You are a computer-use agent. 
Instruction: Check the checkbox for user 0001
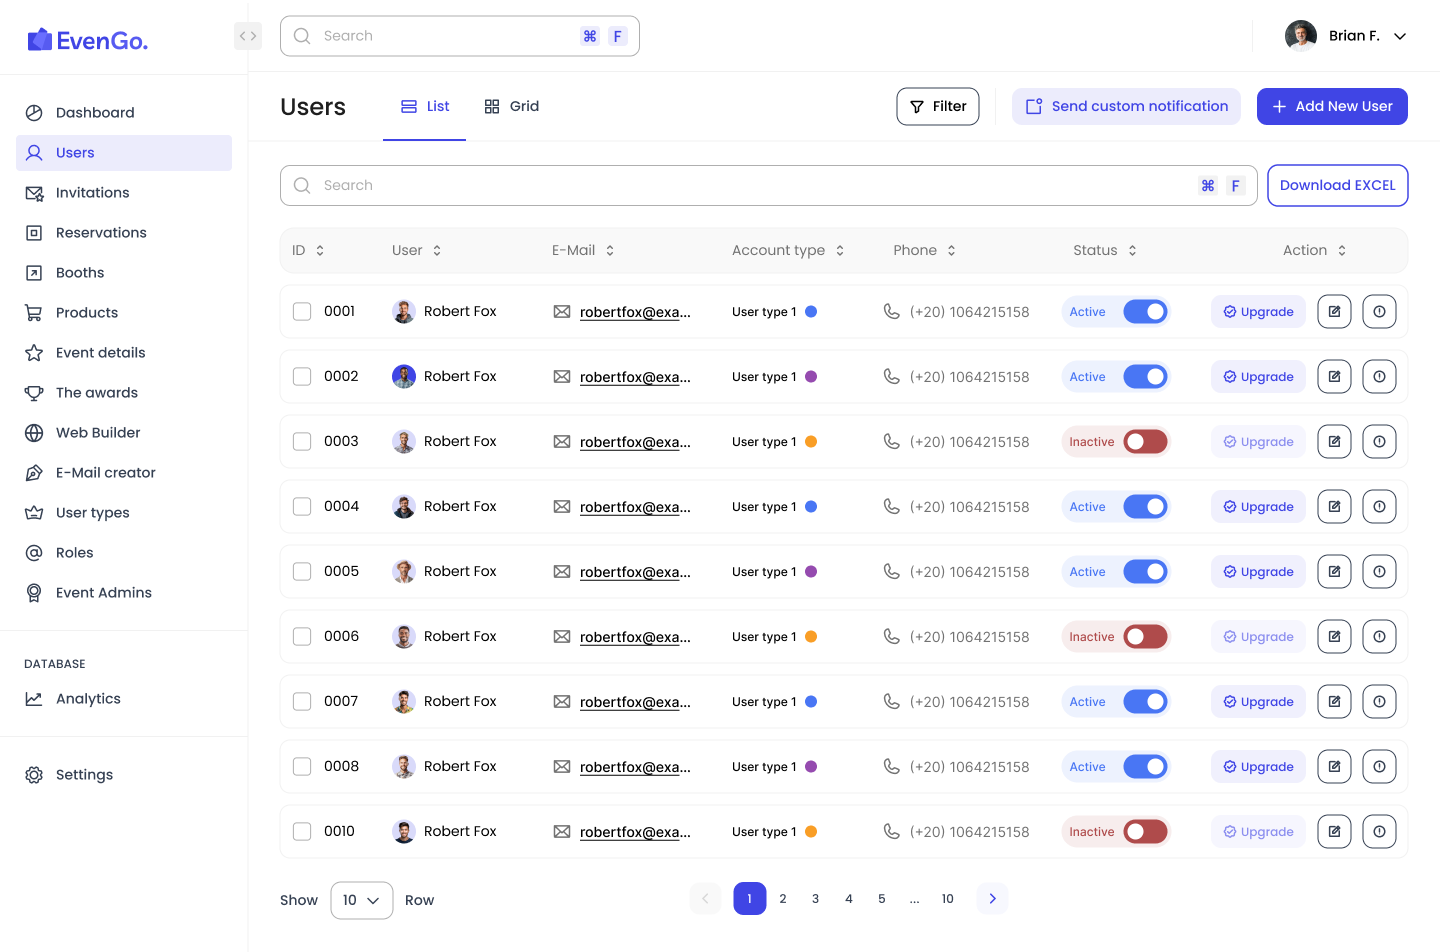click(x=302, y=312)
